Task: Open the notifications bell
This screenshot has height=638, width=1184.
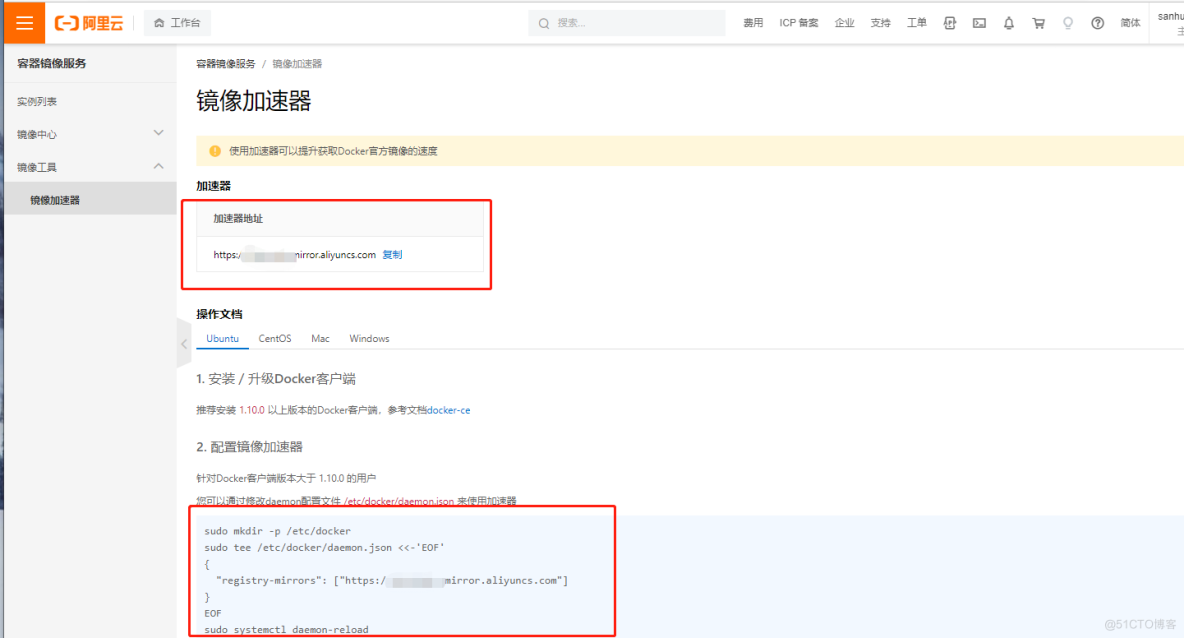Action: pyautogui.click(x=1009, y=23)
